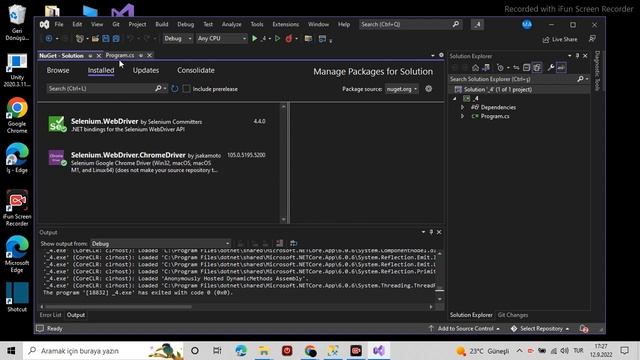Screen dimensions: 640x360
Task: Switch to the Consolidate tab
Action: point(196,70)
